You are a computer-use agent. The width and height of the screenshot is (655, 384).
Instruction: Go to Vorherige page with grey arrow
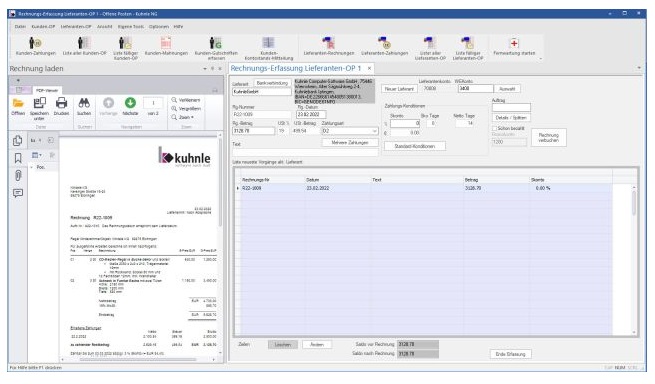point(108,107)
